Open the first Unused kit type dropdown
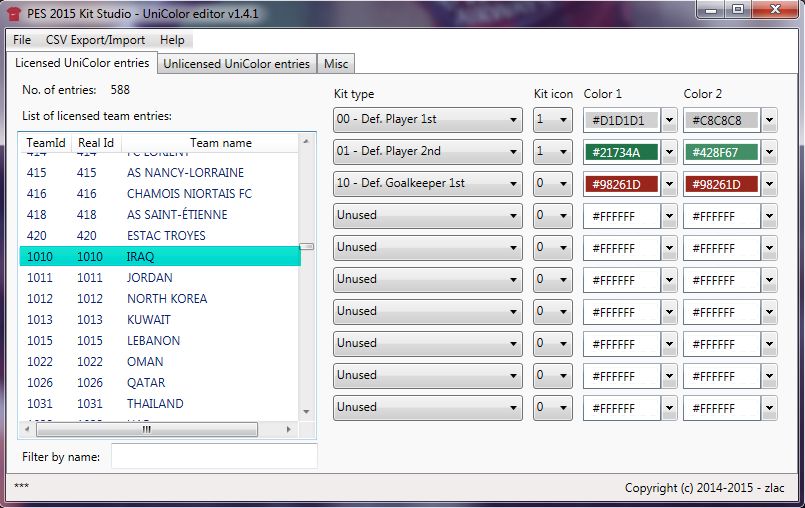 [x=428, y=216]
